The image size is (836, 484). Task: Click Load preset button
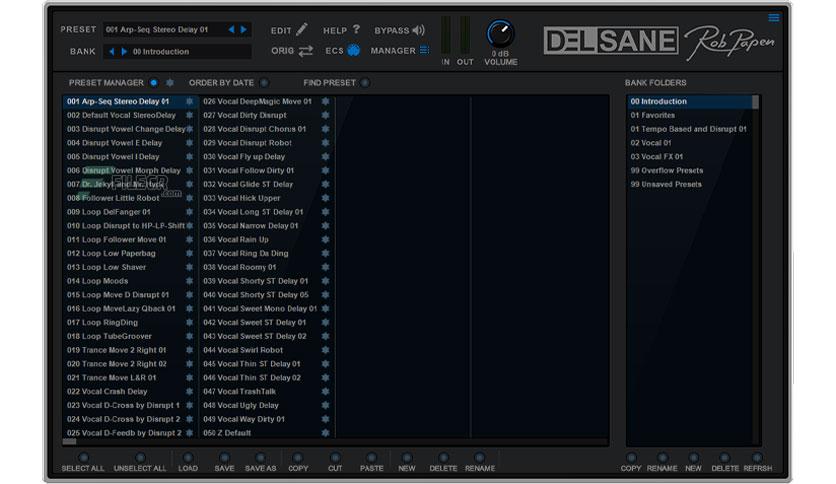188,457
